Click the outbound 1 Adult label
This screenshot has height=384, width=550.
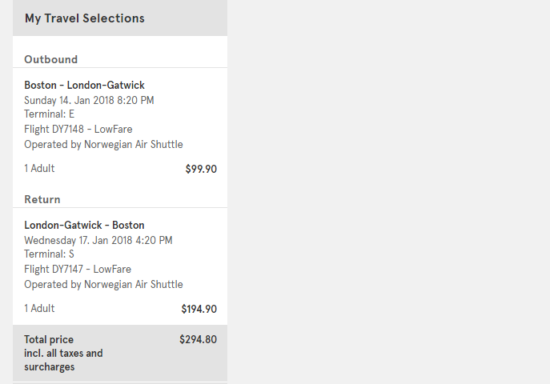(x=39, y=168)
